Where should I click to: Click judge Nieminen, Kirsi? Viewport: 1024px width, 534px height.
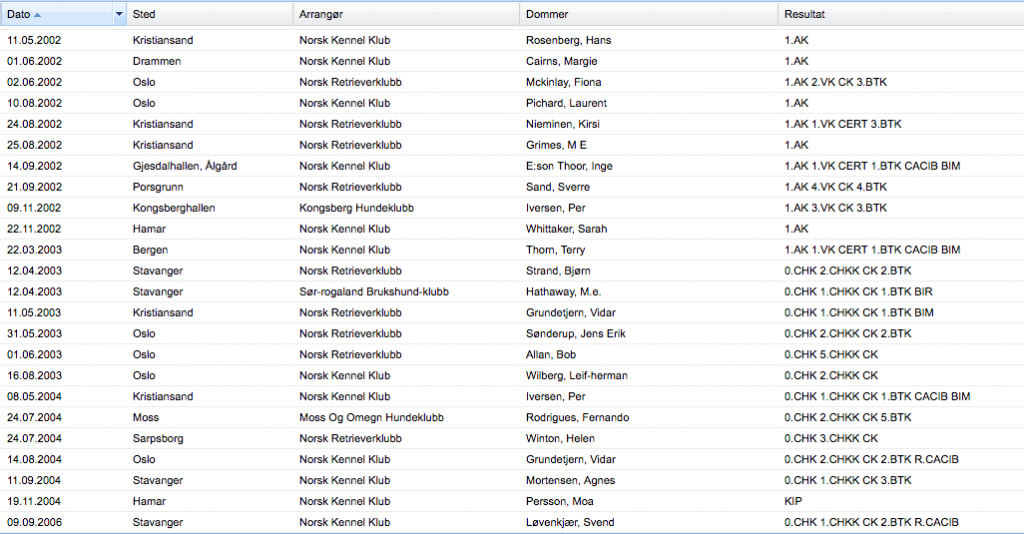tap(562, 123)
